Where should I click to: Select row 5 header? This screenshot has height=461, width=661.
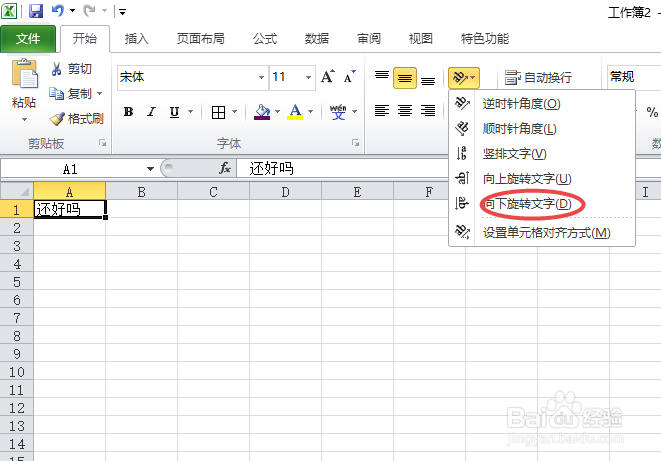pyautogui.click(x=17, y=281)
